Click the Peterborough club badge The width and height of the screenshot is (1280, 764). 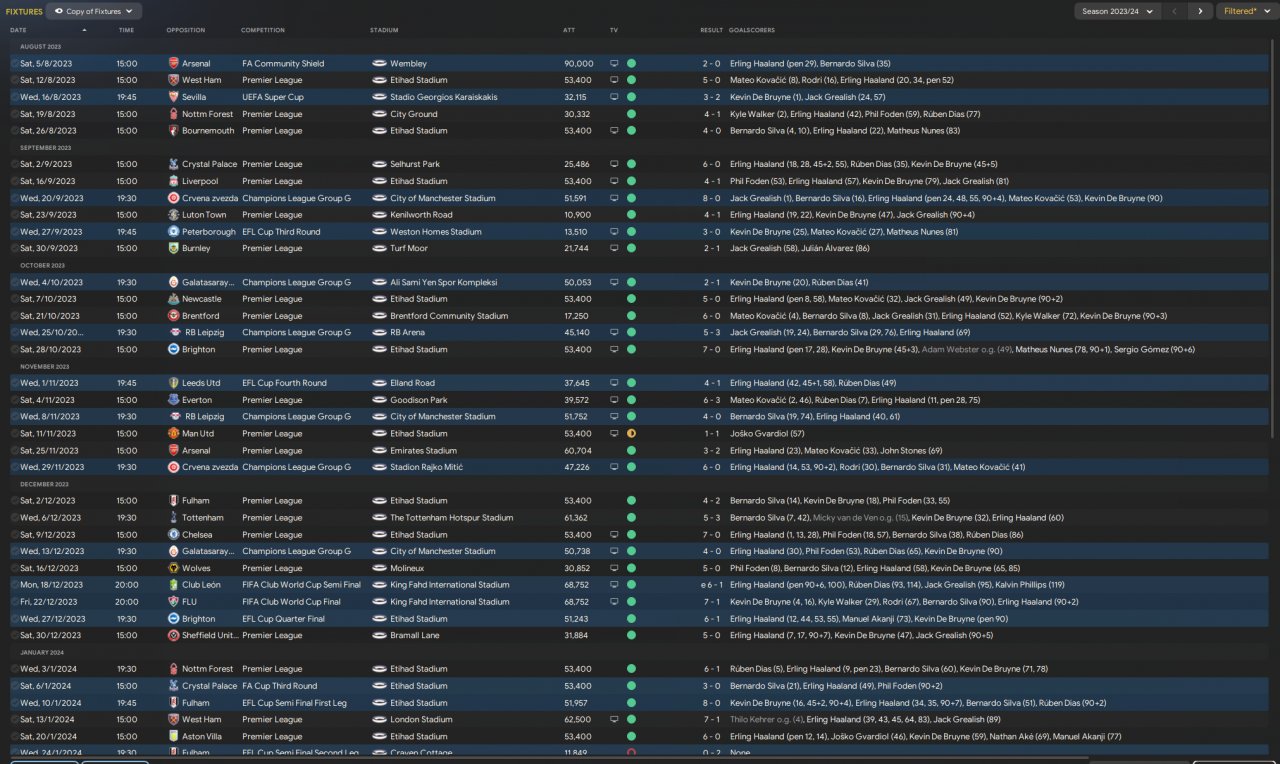(174, 232)
